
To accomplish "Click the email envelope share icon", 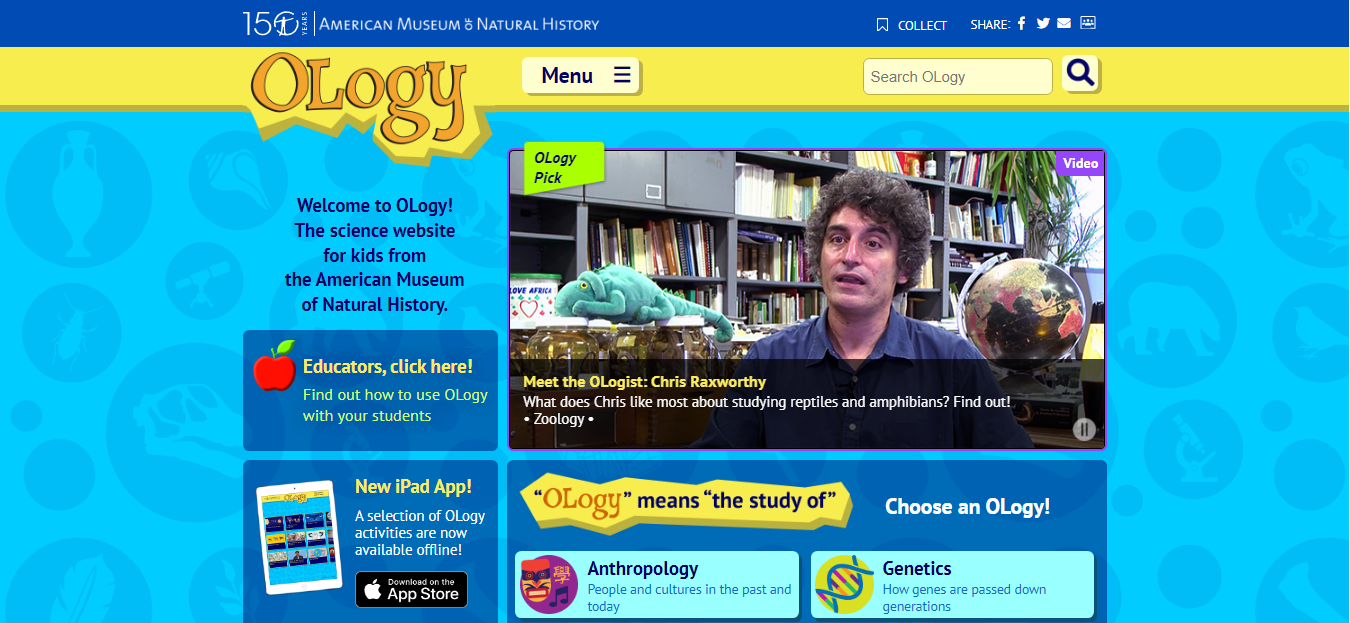I will (1064, 24).
